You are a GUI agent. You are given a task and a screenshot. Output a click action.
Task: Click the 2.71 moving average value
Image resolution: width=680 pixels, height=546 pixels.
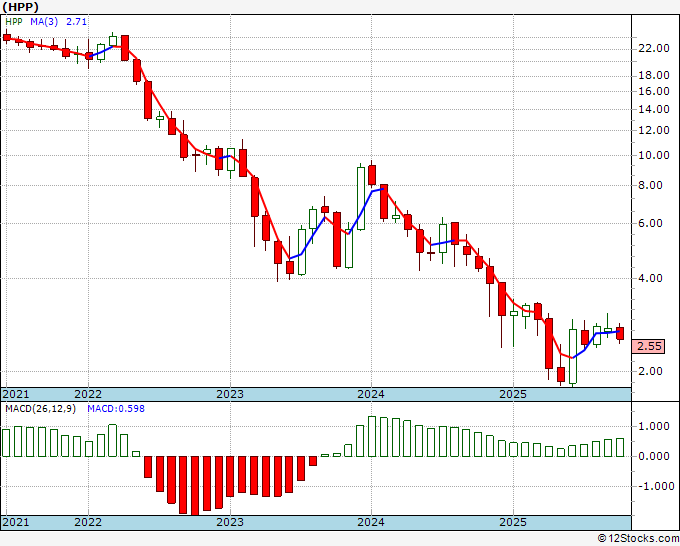point(76,21)
